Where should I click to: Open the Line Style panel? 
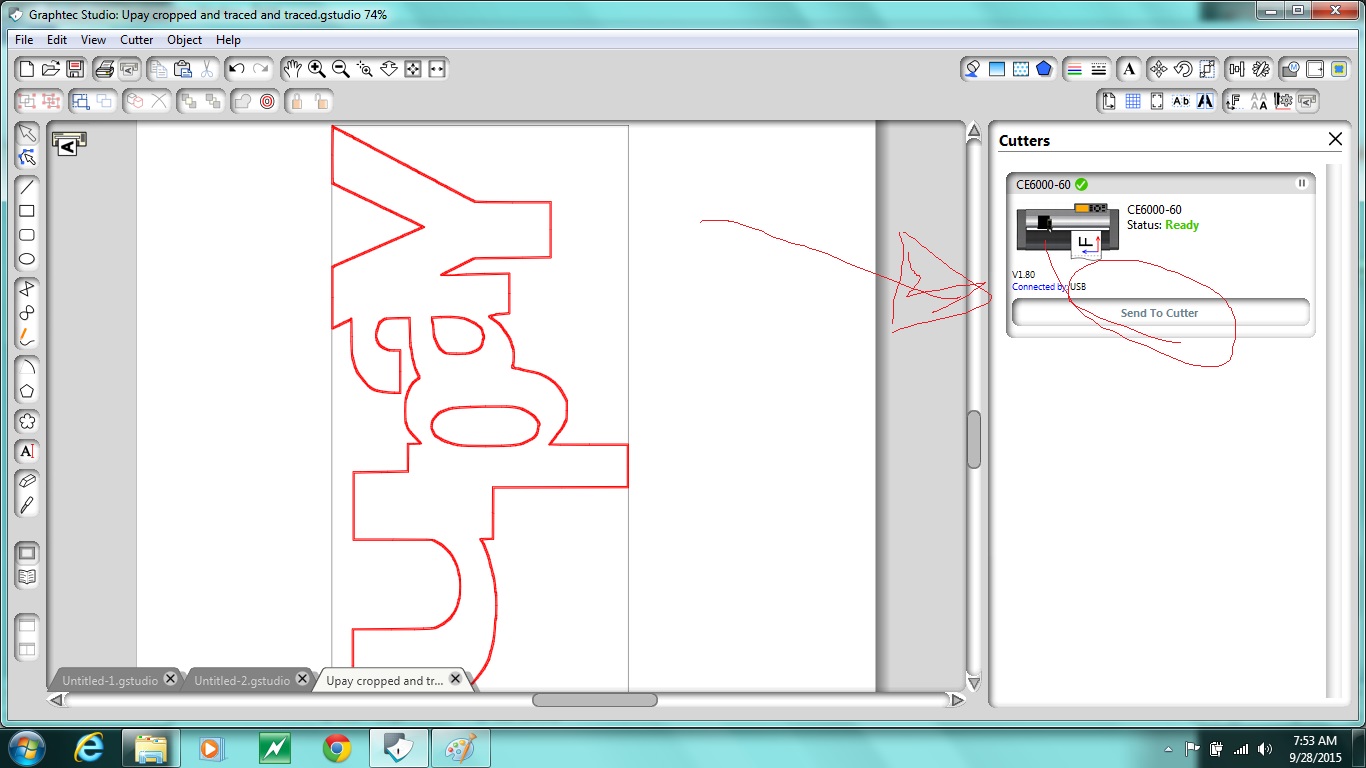(x=1099, y=69)
